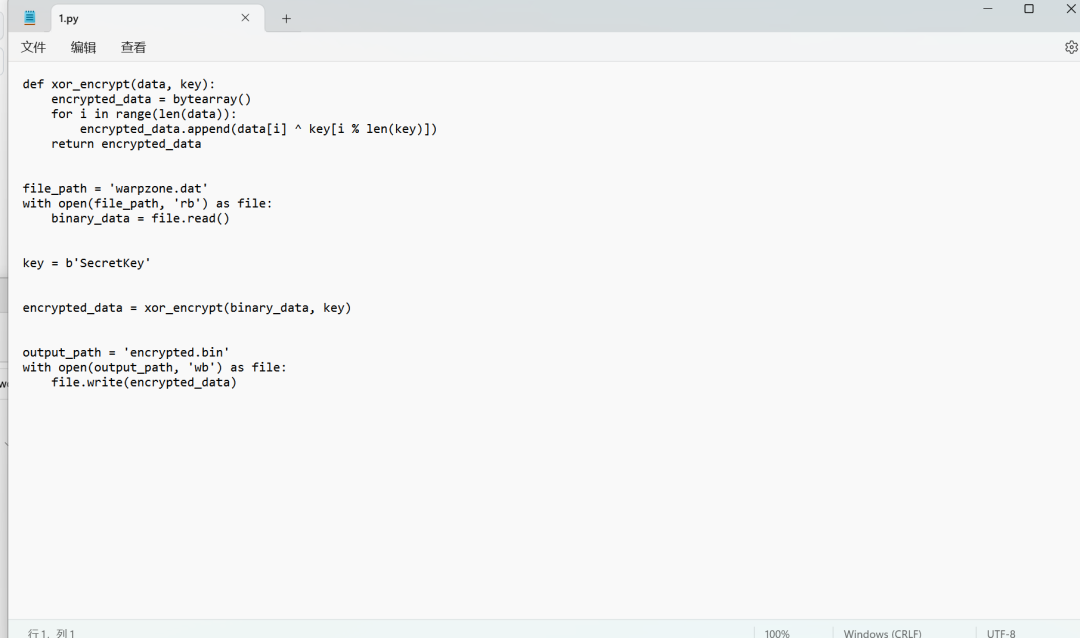Add a new tab with plus icon
This screenshot has width=1080, height=638.
pyautogui.click(x=286, y=18)
